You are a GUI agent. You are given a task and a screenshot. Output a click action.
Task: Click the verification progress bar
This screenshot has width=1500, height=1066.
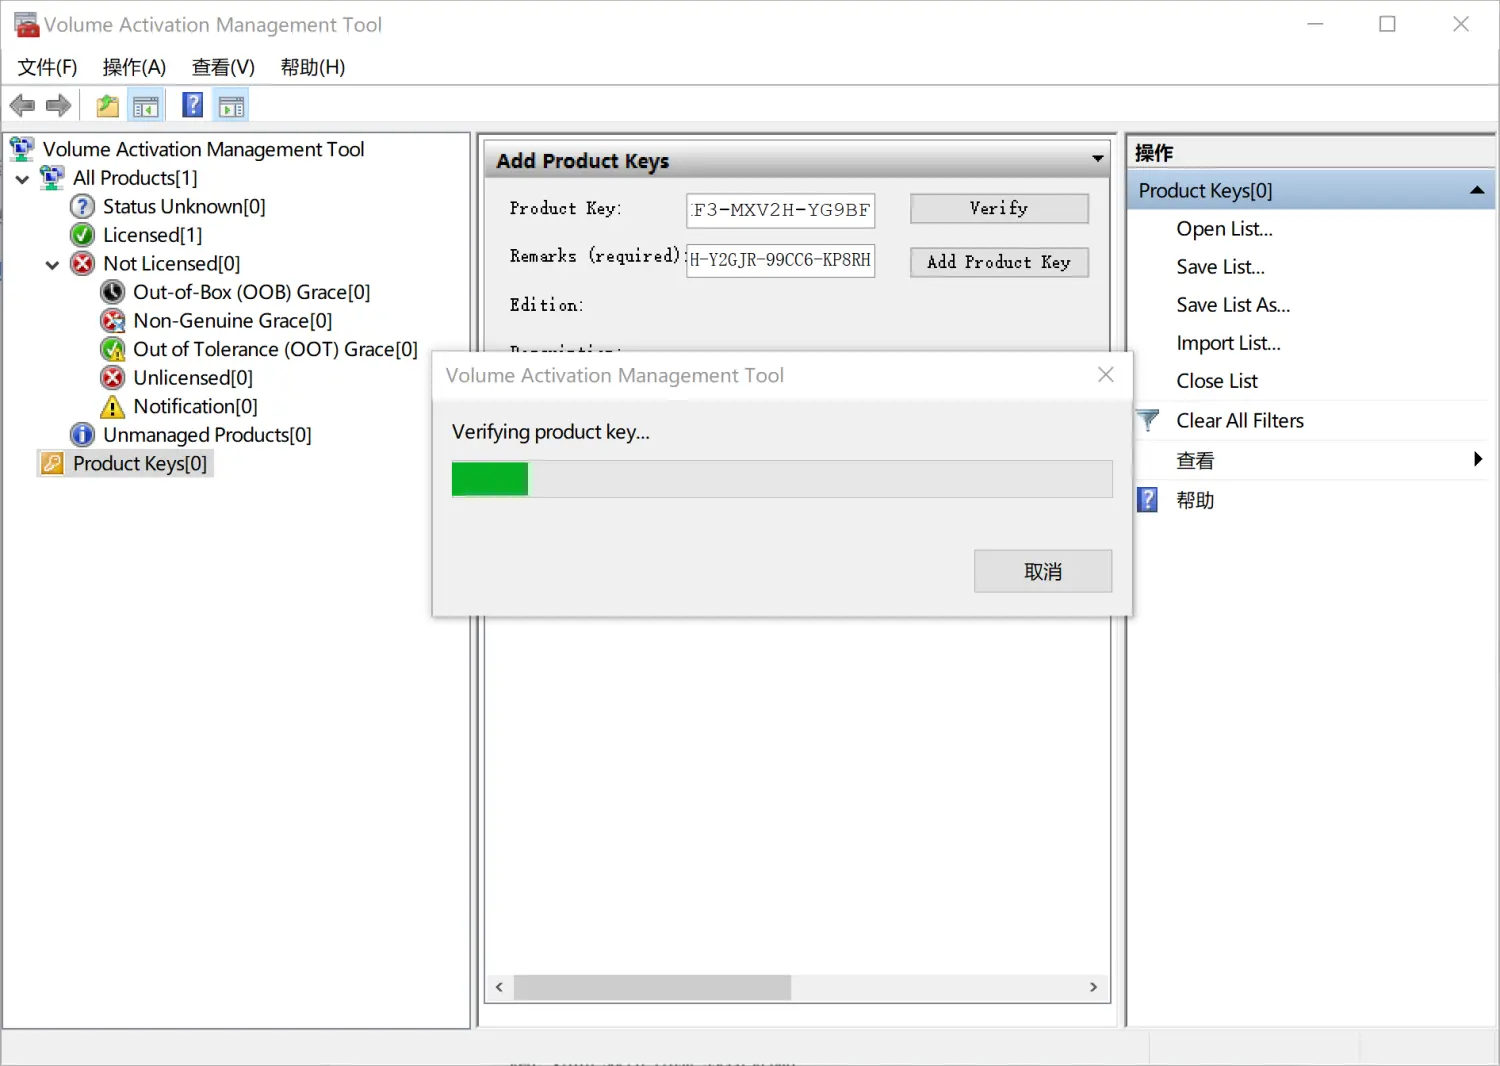[x=781, y=479]
